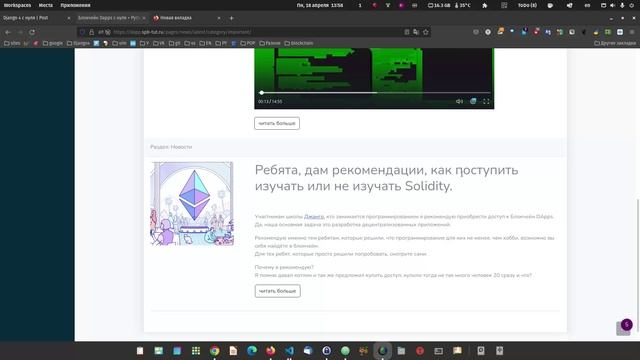Open the Solidity article headline
The image size is (640, 360).
click(x=386, y=178)
